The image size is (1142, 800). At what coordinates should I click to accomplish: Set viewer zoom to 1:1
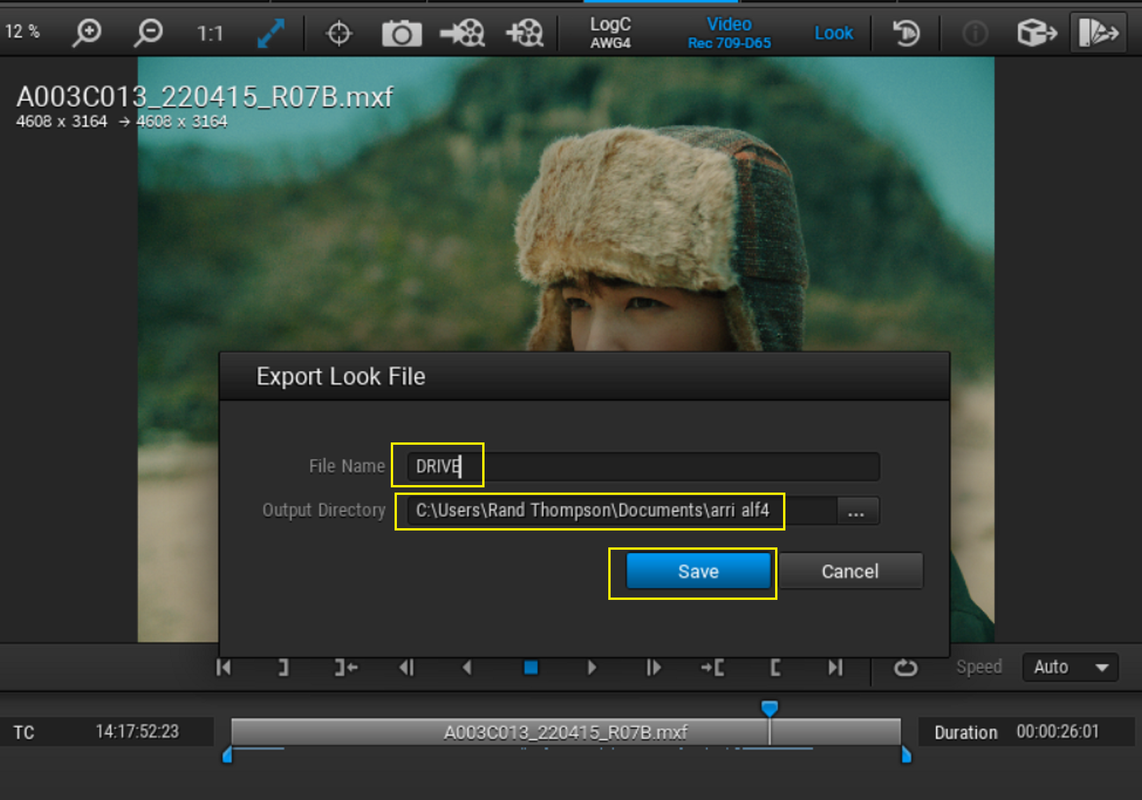(210, 34)
